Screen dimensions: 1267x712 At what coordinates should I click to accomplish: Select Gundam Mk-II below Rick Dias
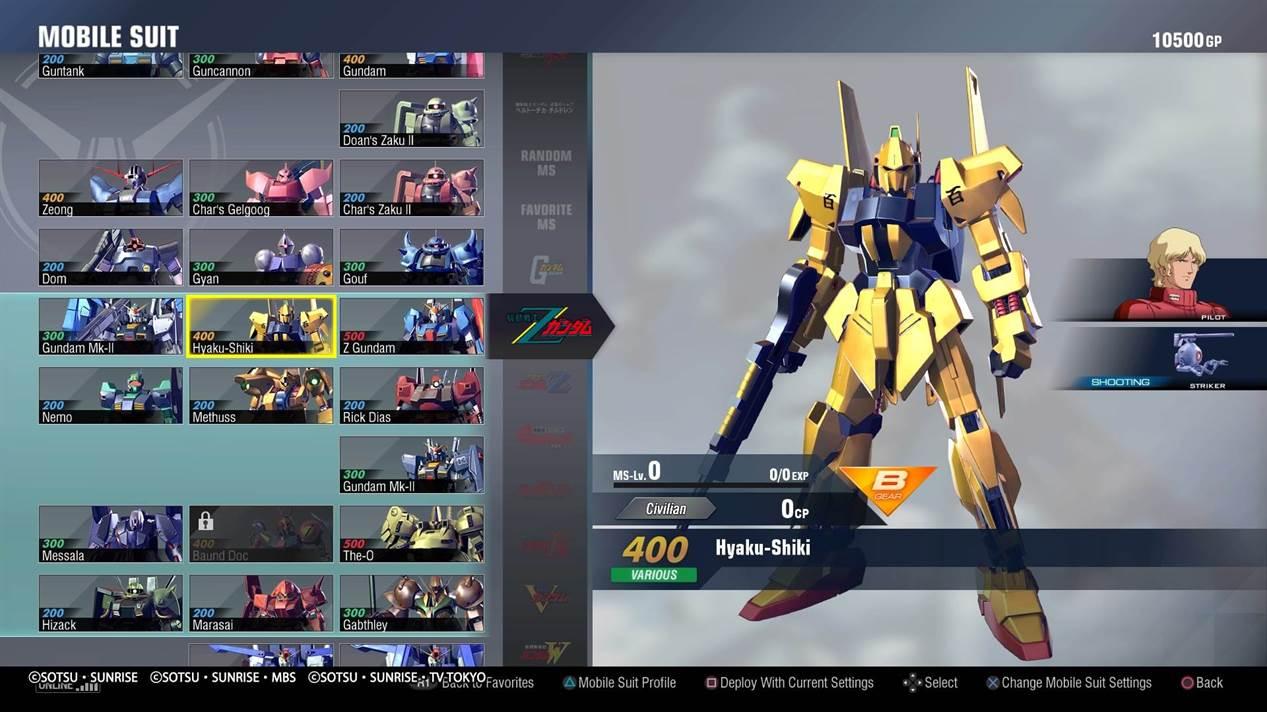[412, 465]
